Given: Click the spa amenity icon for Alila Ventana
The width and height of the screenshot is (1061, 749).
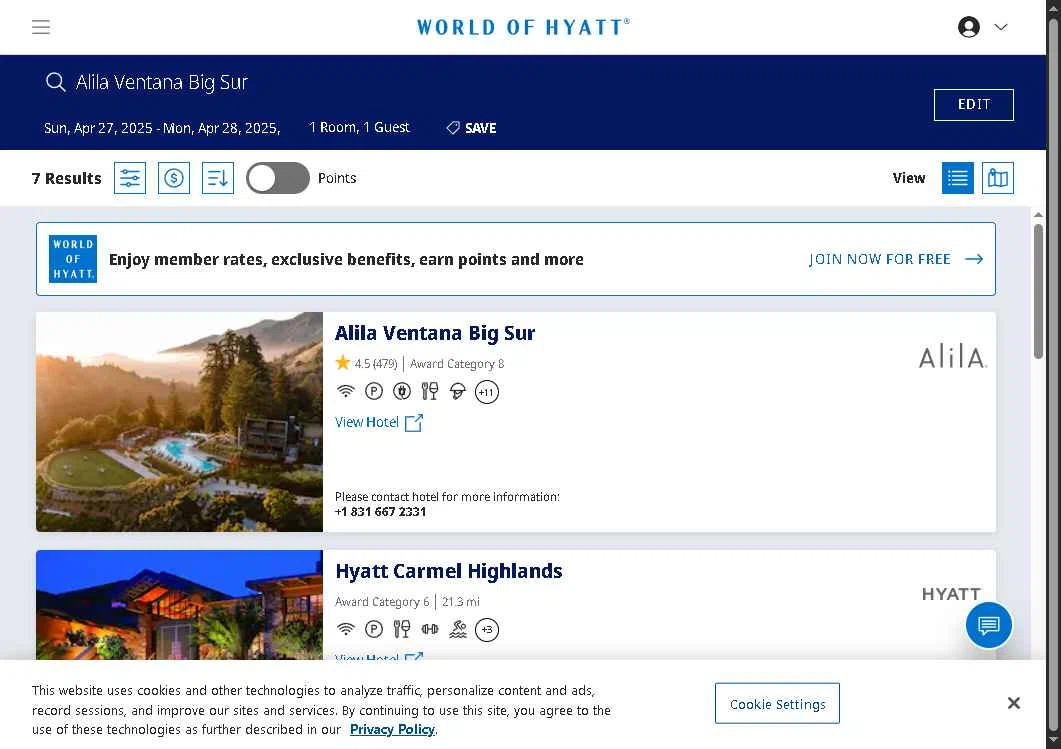Looking at the screenshot, I should (x=458, y=391).
